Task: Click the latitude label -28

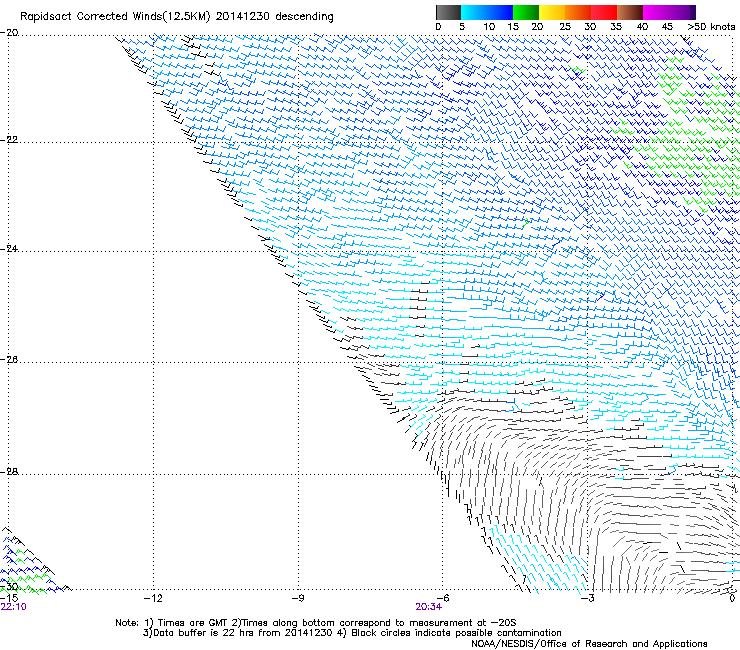Action: 9,472
